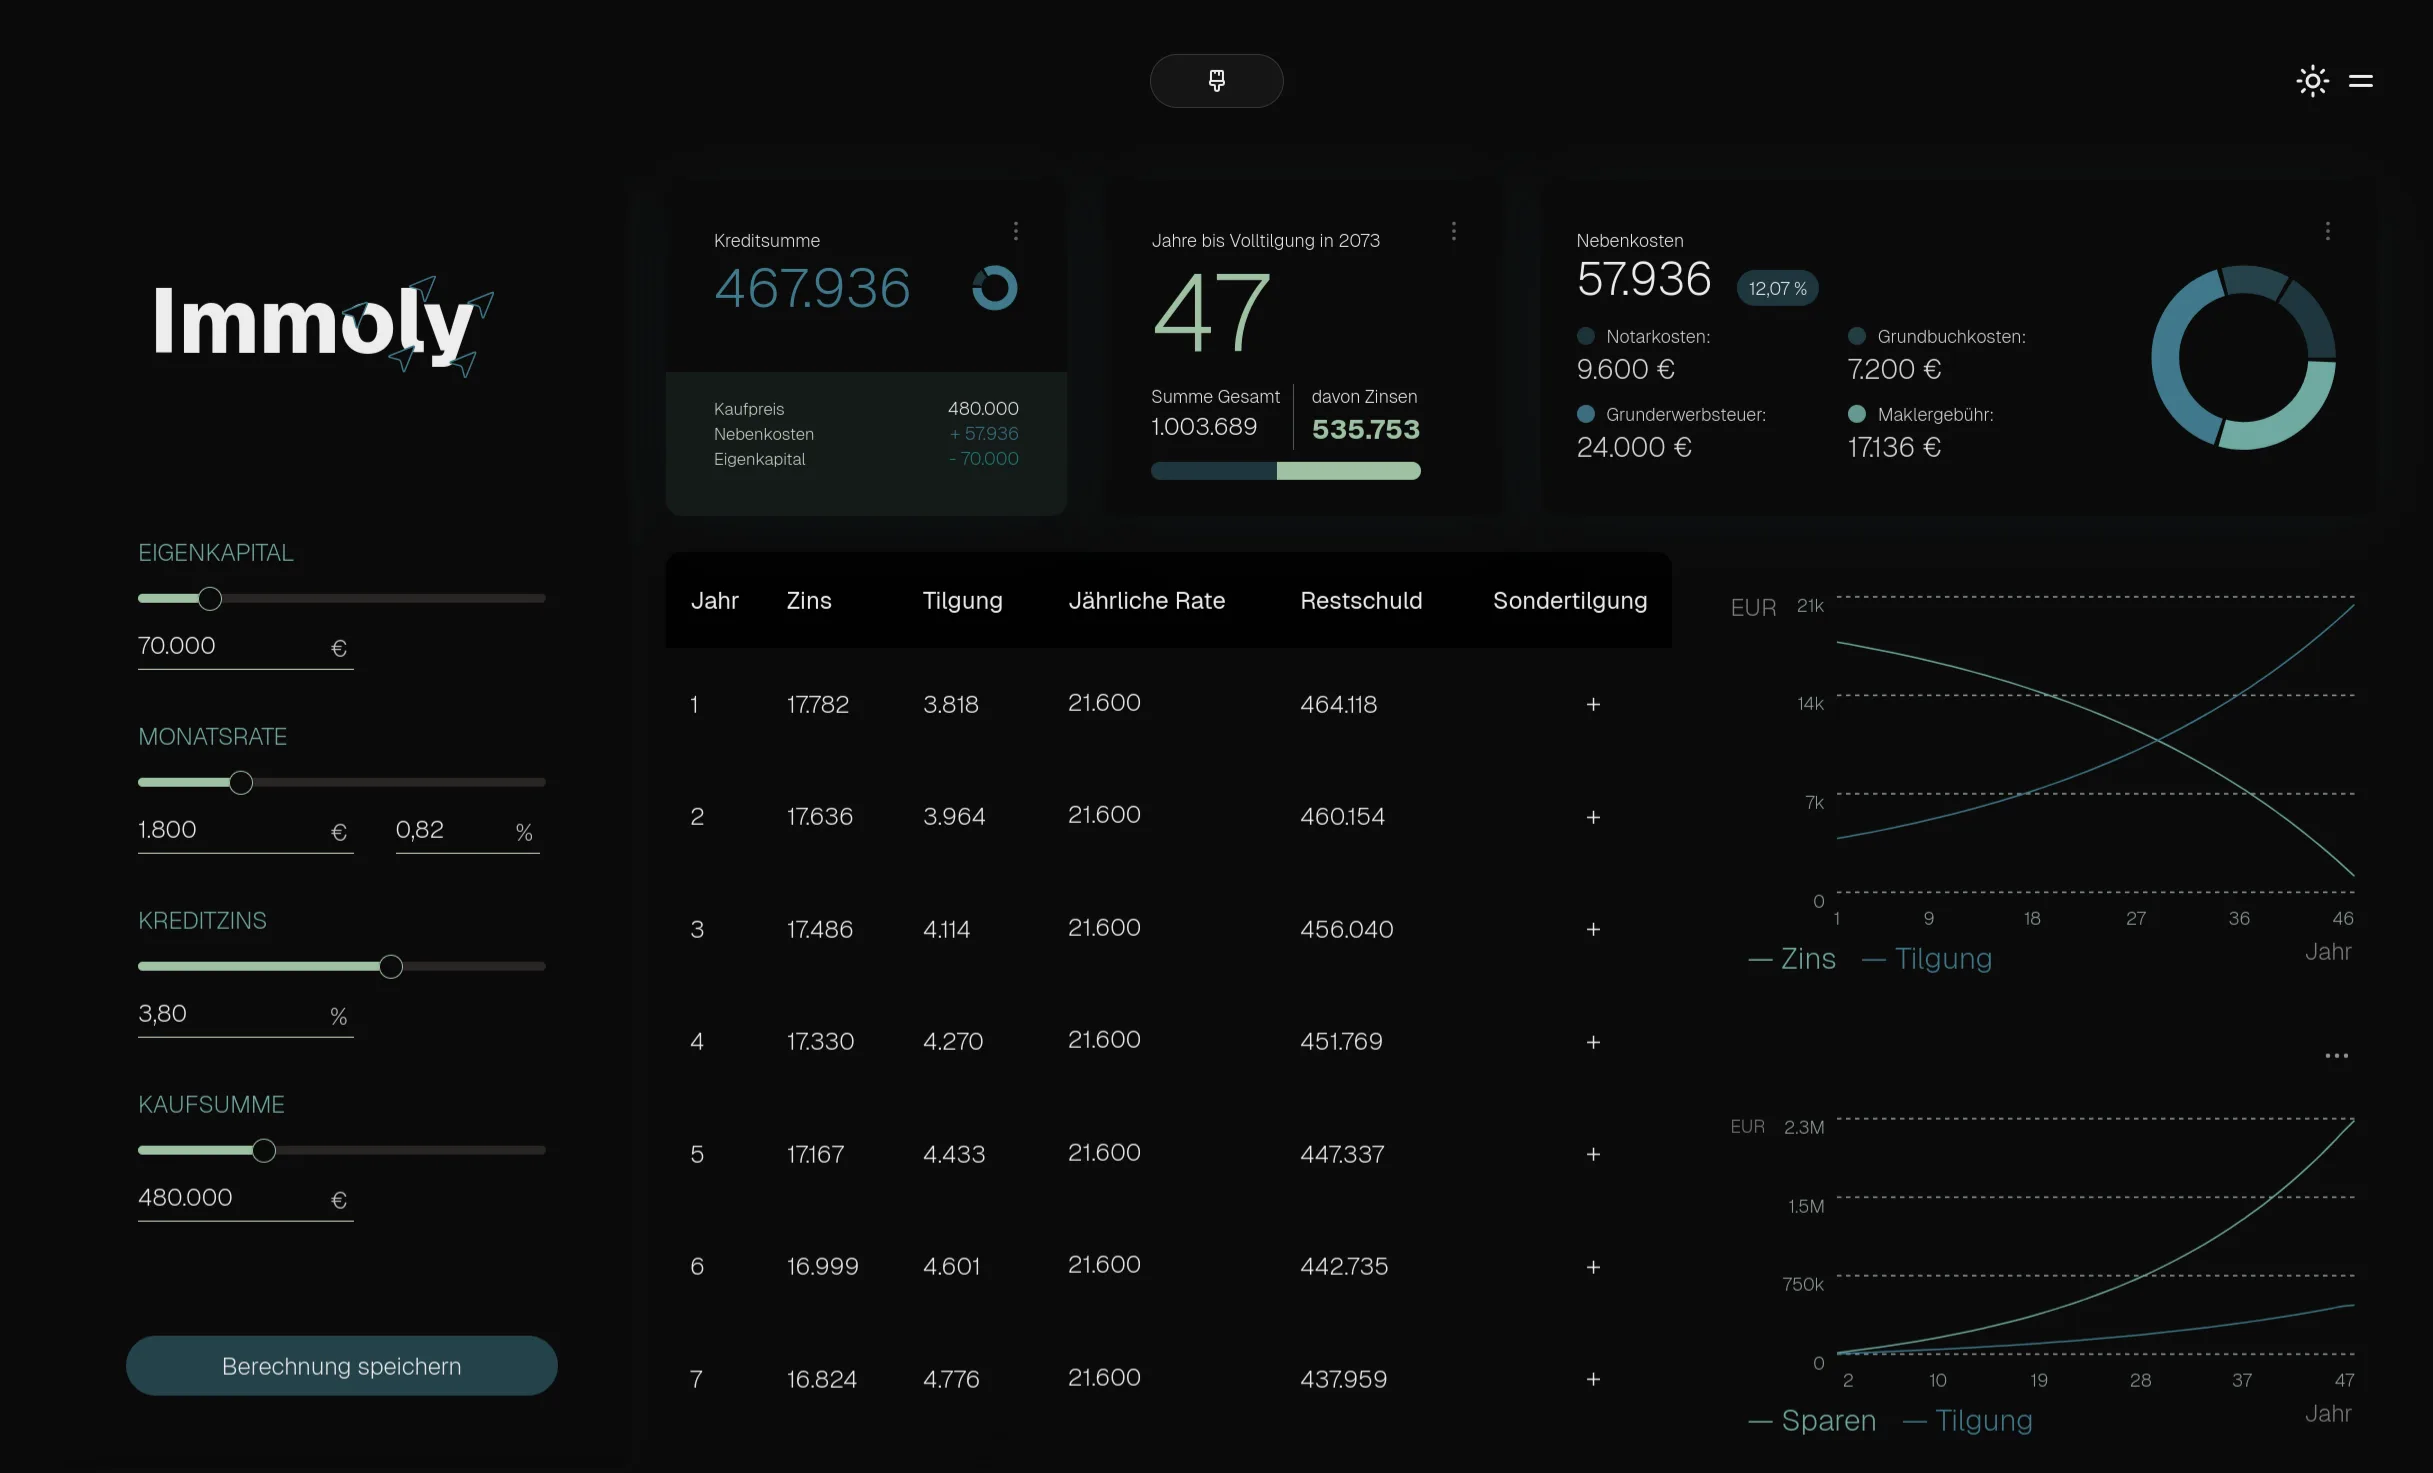Click Restschuld value 437.959
Image resolution: width=2433 pixels, height=1473 pixels.
[1343, 1379]
